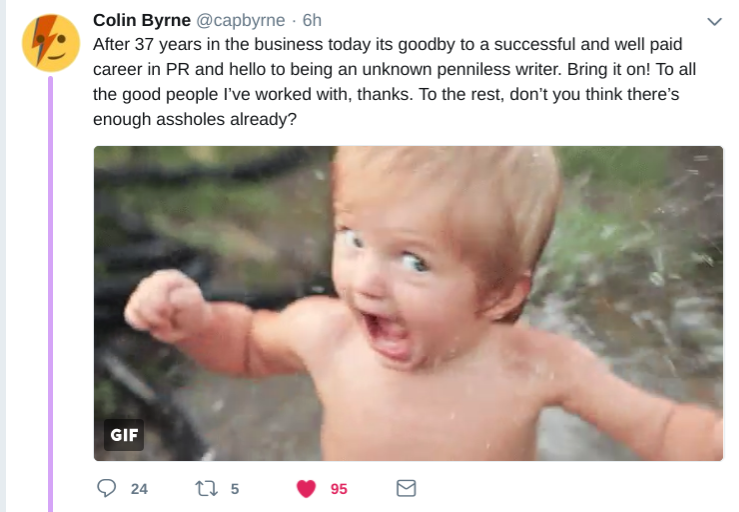739x512 pixels.
Task: Play the screaming baby GIF
Action: (x=408, y=303)
